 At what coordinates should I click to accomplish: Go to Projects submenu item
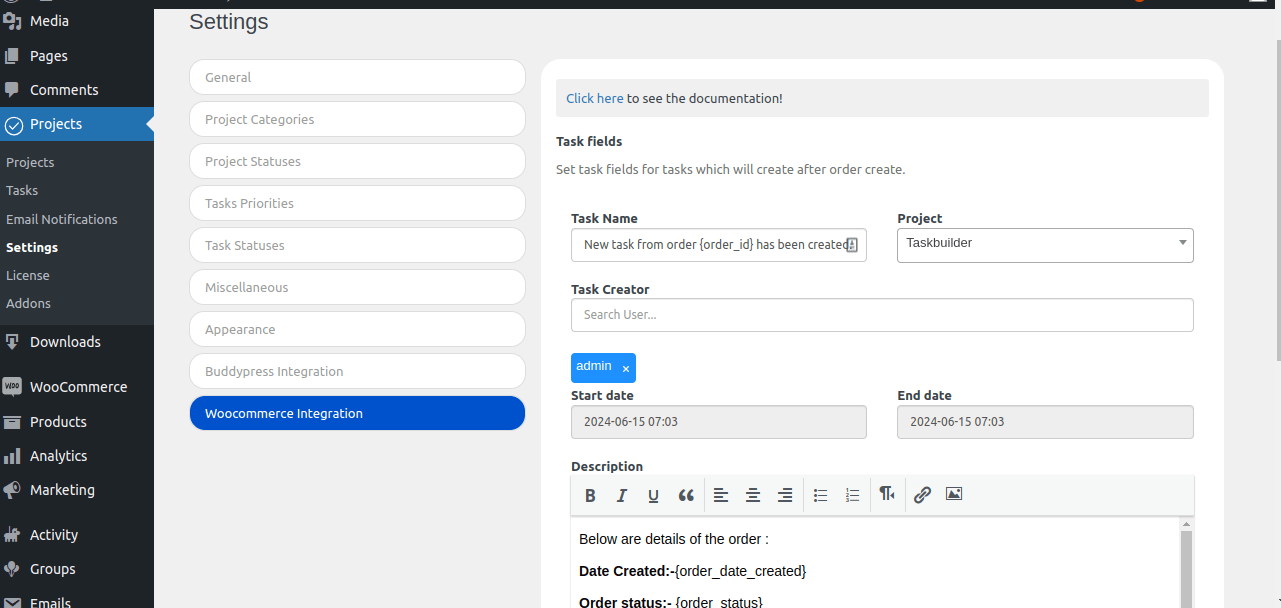pyautogui.click(x=30, y=162)
